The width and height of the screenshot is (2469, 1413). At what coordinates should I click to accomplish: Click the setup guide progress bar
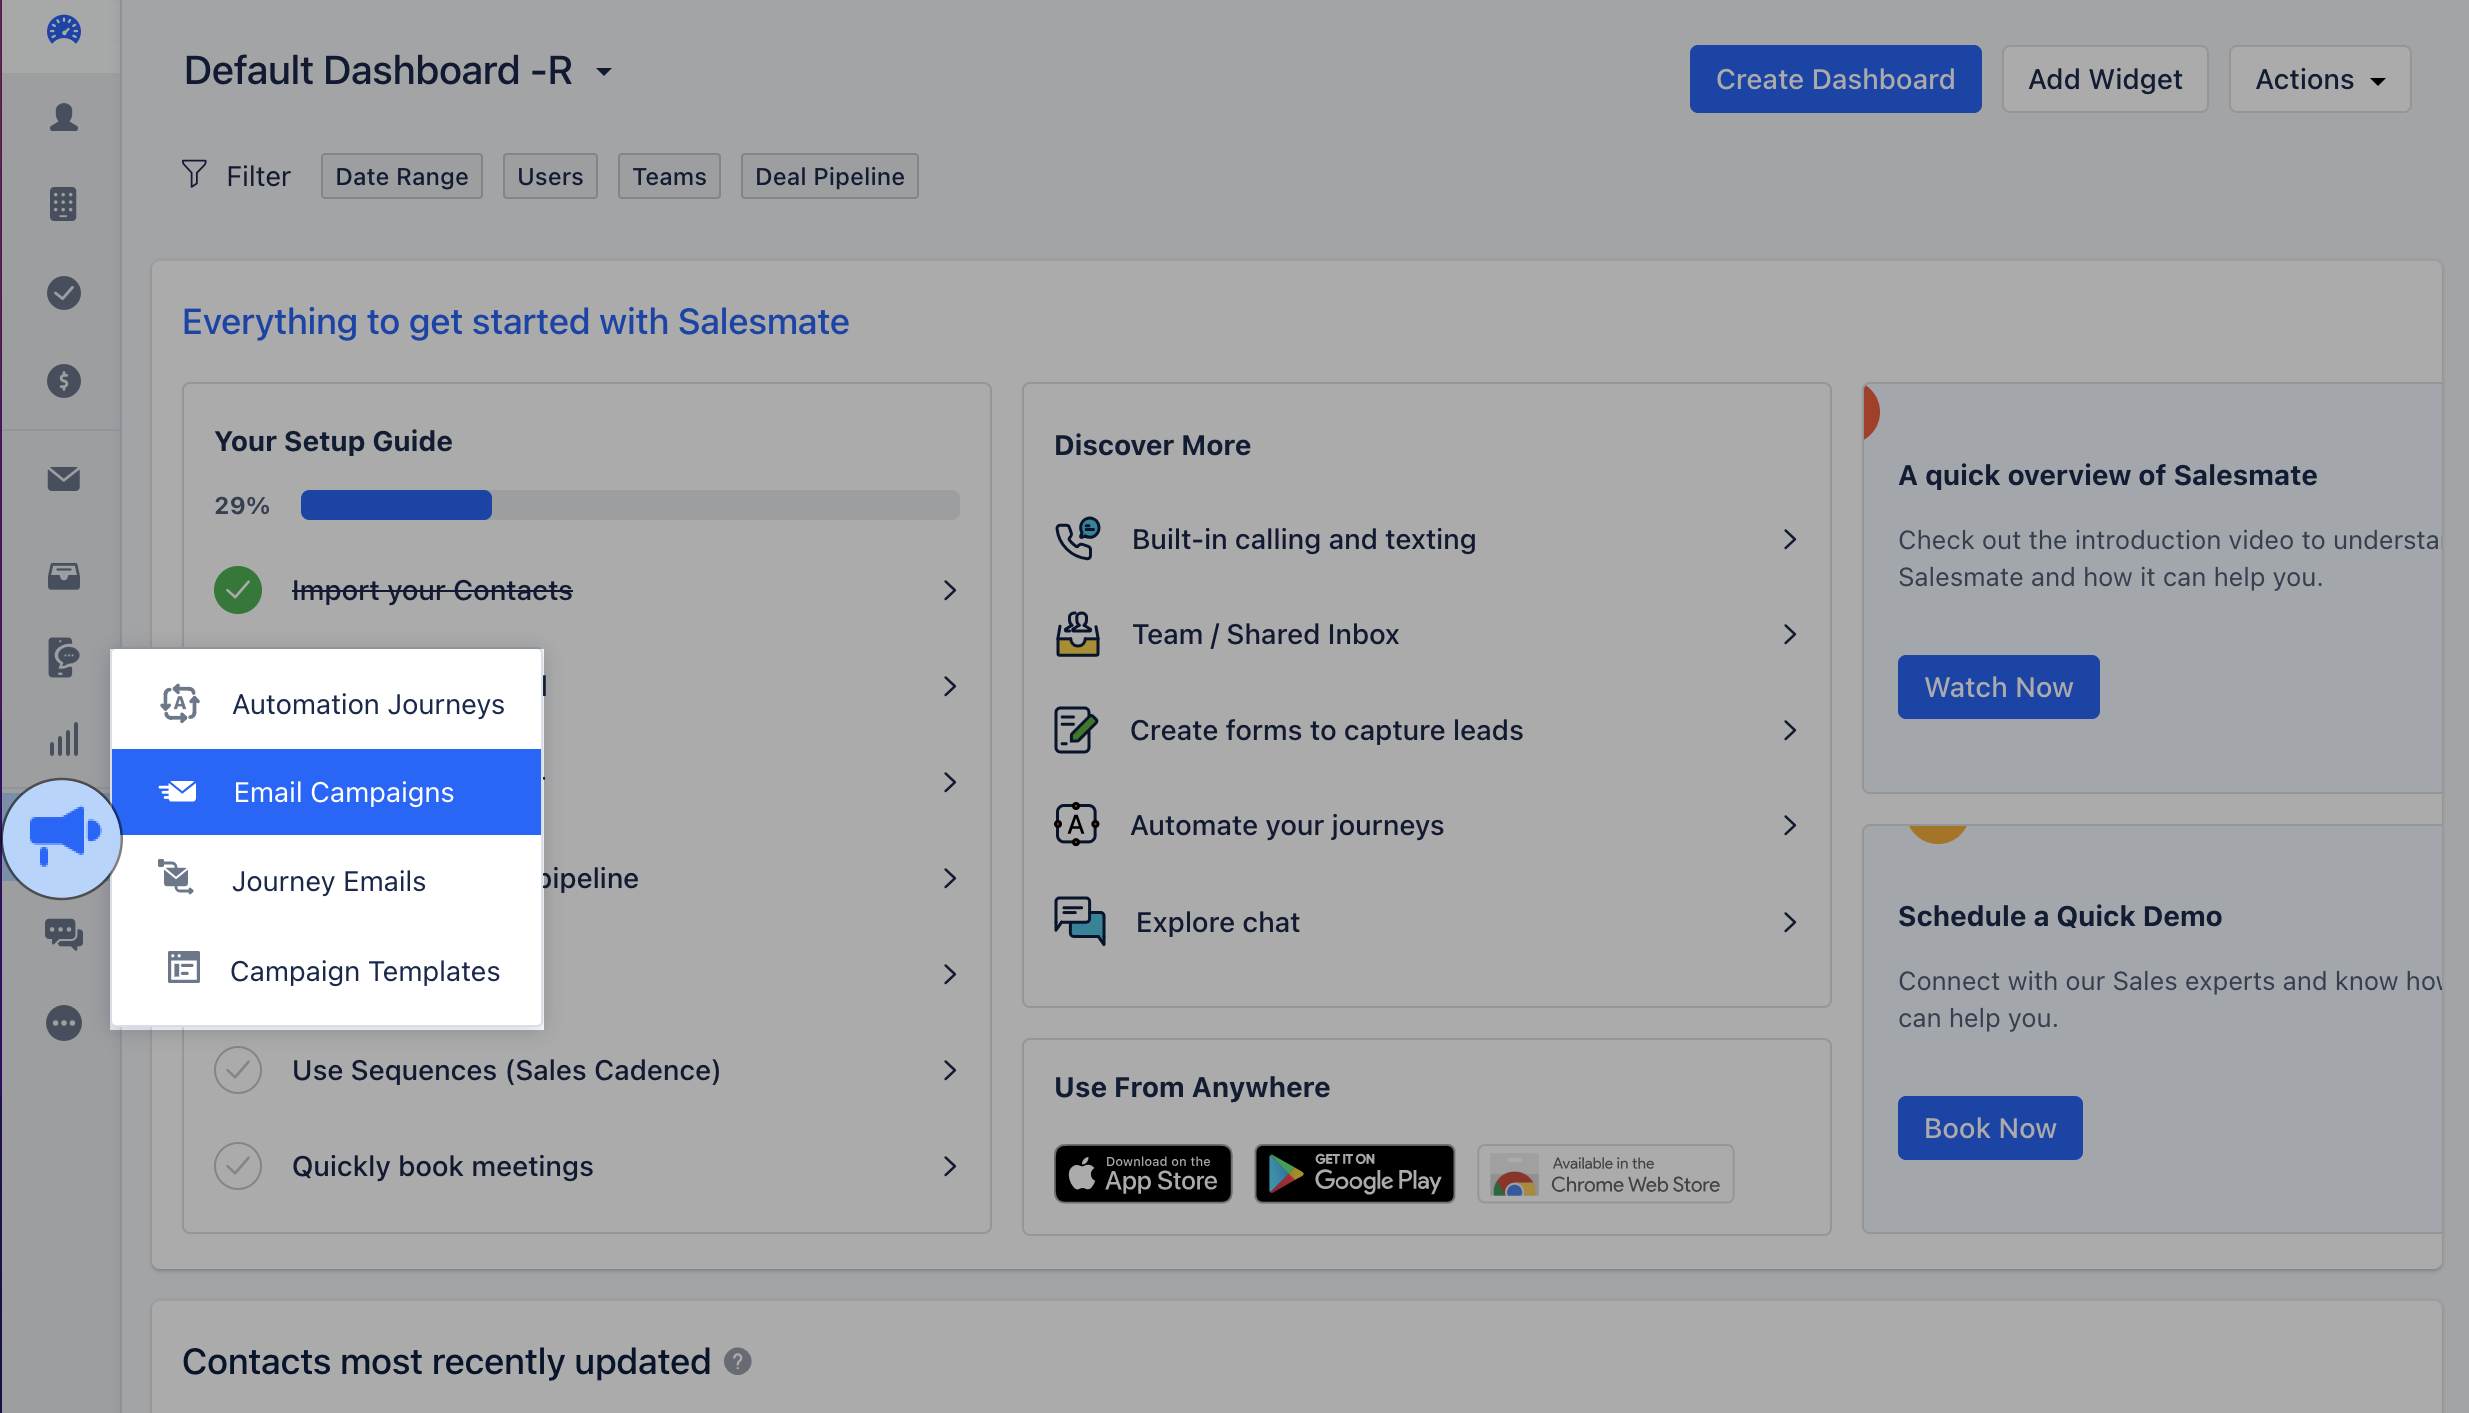629,505
